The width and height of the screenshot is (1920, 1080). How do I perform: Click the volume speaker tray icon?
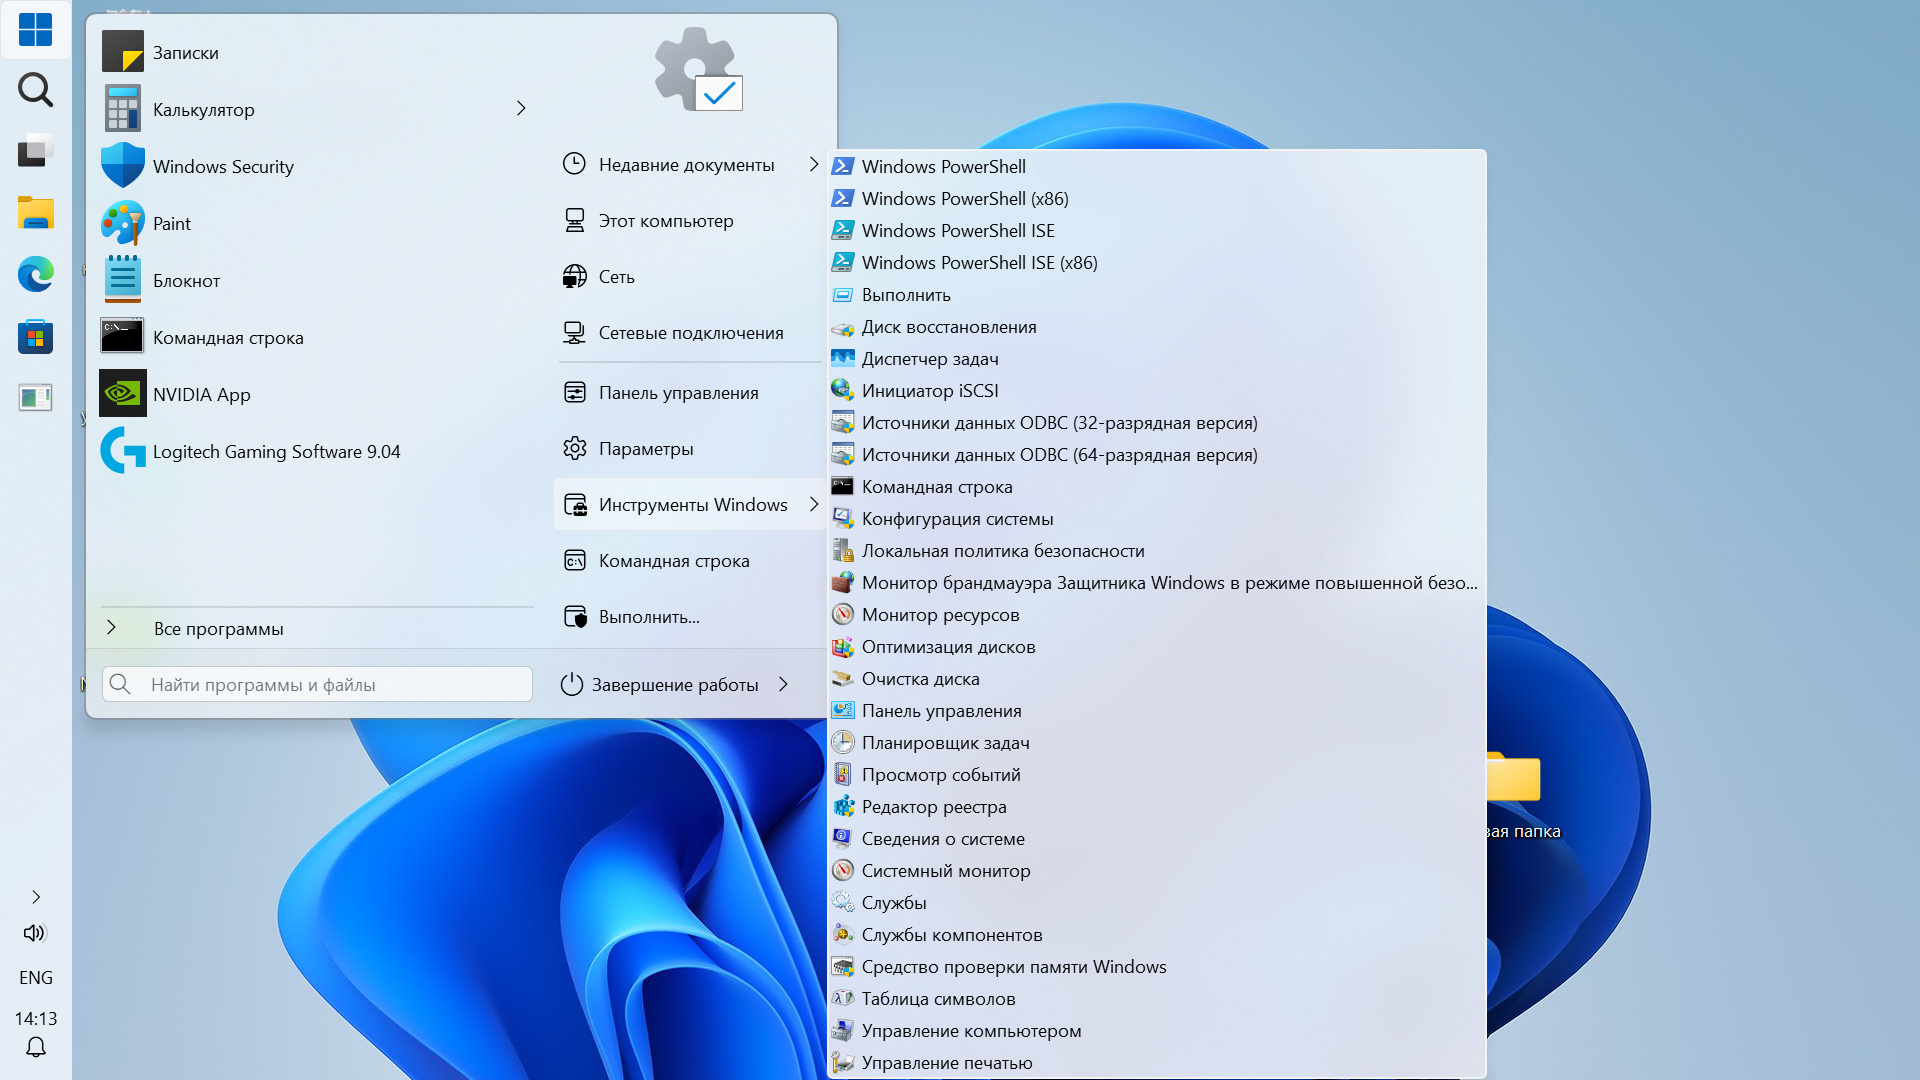pos(35,933)
